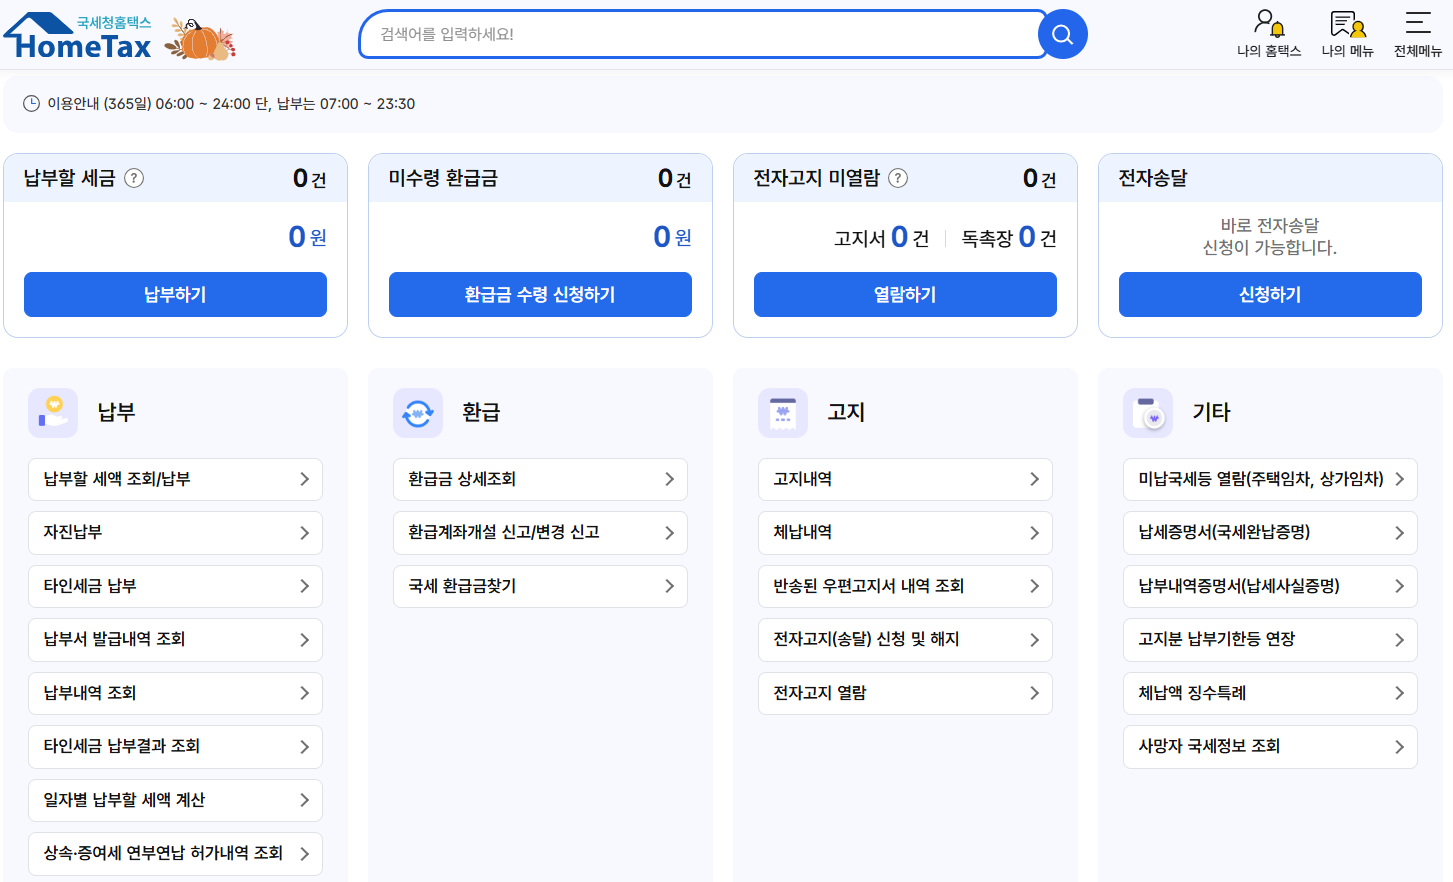Click the magnifying glass search icon
This screenshot has height=882, width=1453.
pyautogui.click(x=1062, y=34)
